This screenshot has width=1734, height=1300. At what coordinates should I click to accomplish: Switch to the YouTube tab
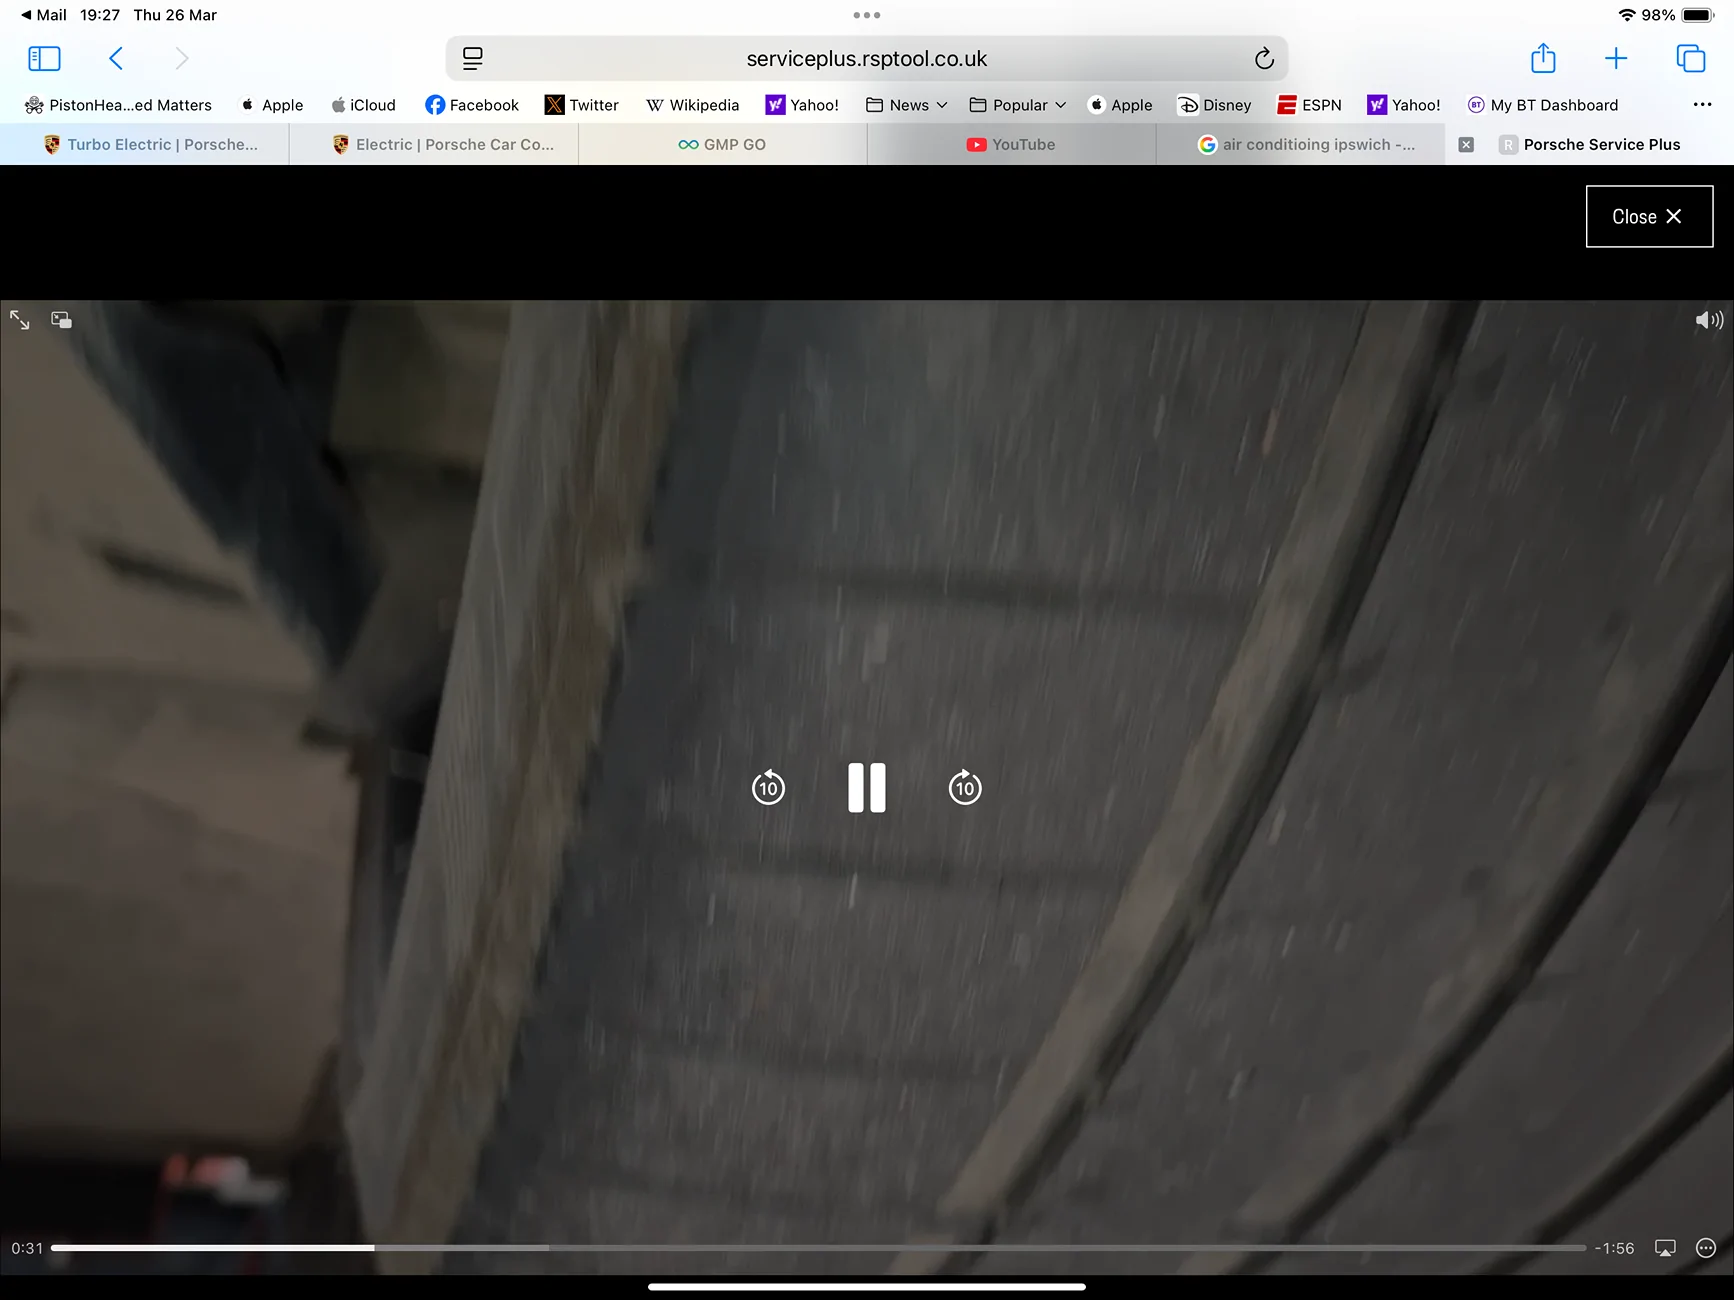tap(1011, 145)
